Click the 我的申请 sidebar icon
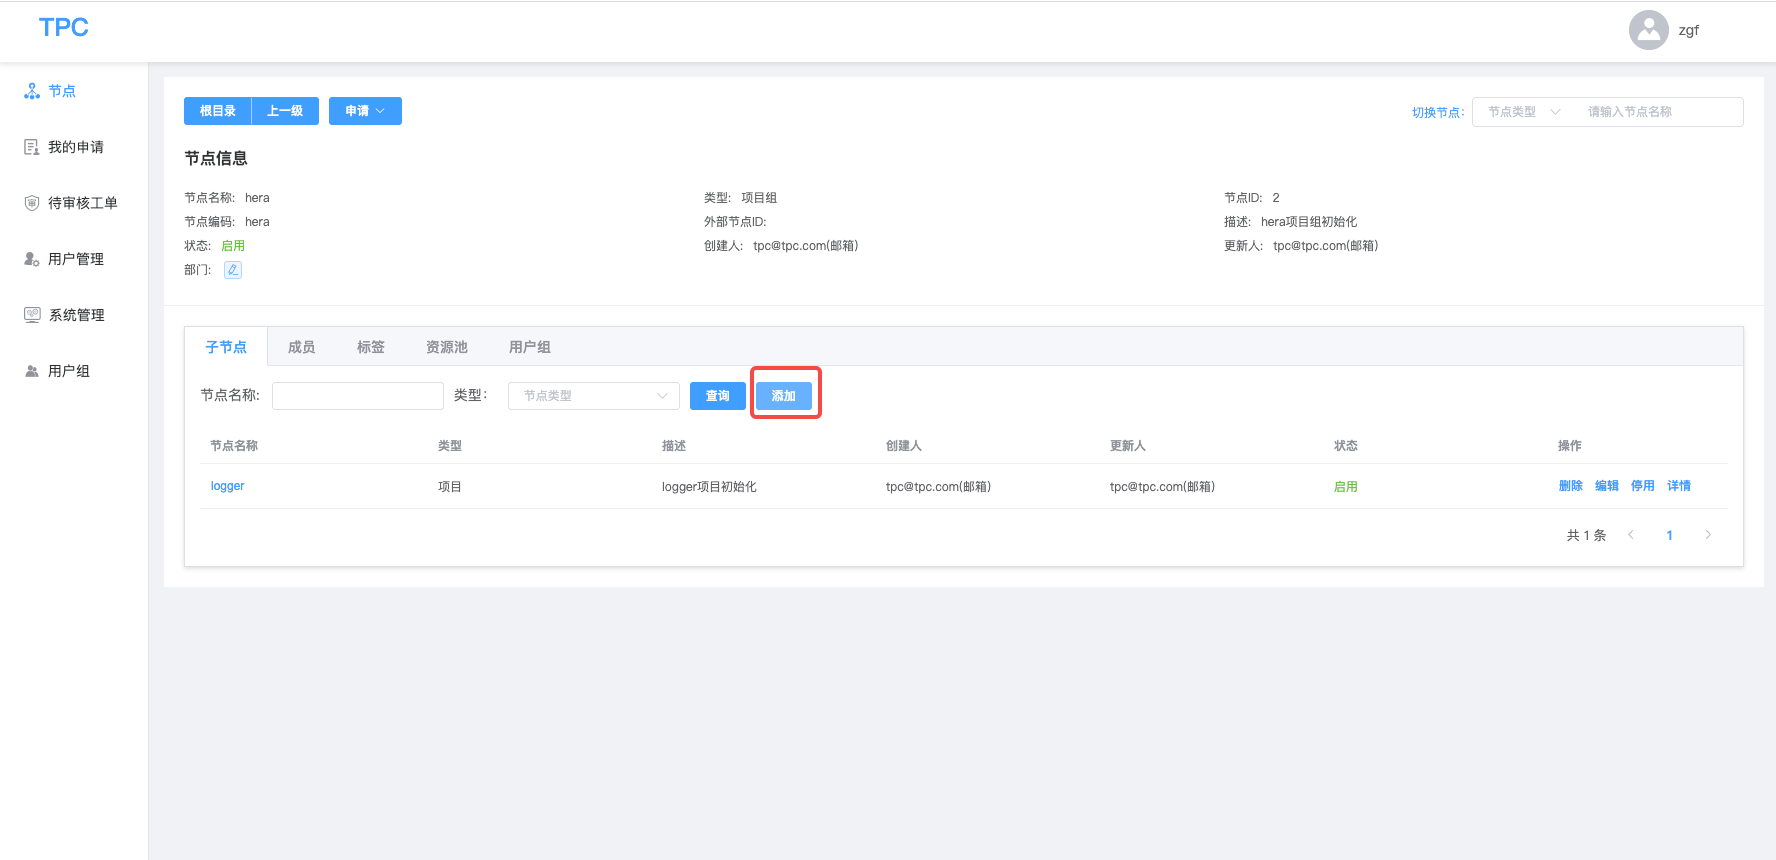The height and width of the screenshot is (860, 1776). coord(32,147)
